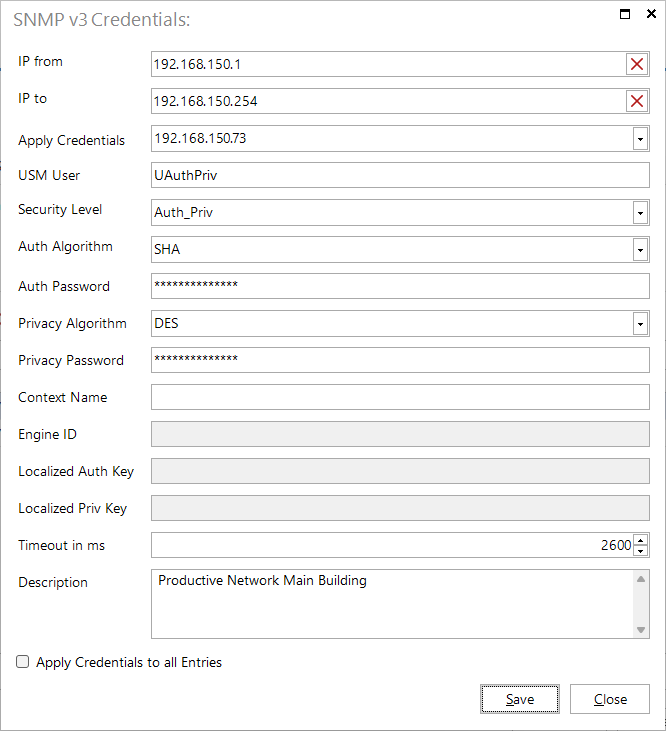Close the dialog with the title bar X
666x731 pixels.
click(x=651, y=14)
